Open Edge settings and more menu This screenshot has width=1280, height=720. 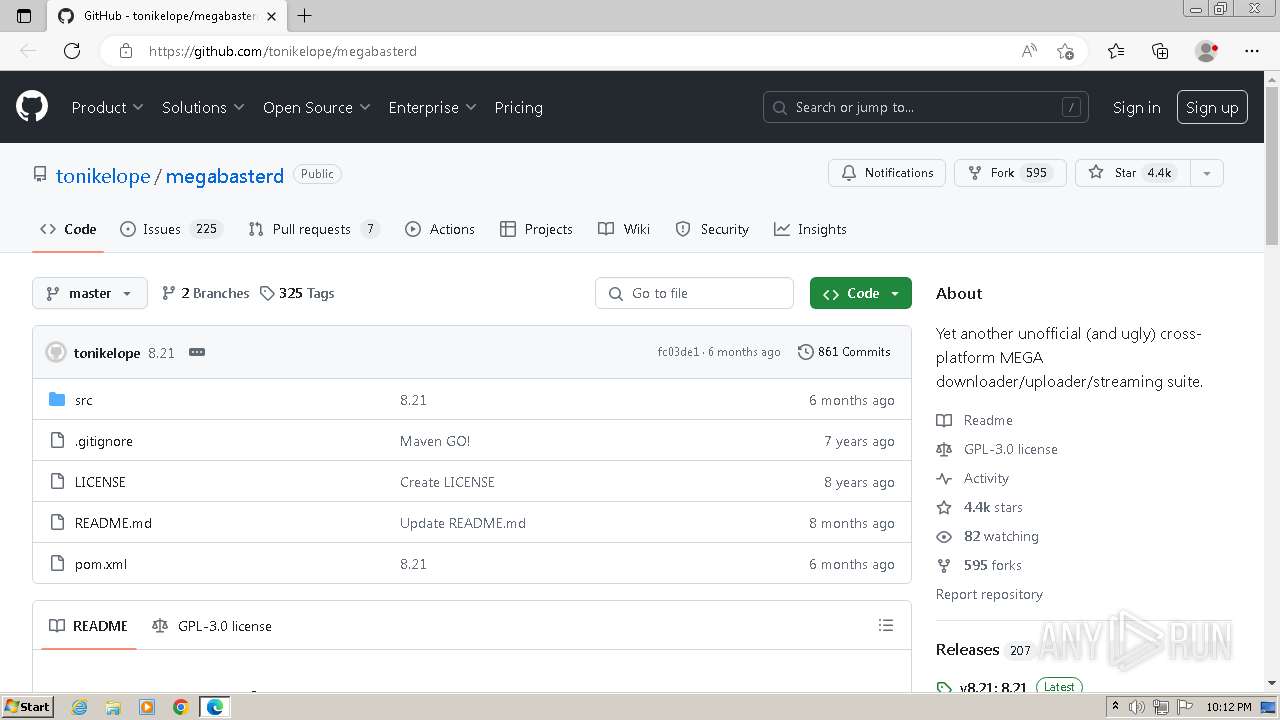point(1252,51)
